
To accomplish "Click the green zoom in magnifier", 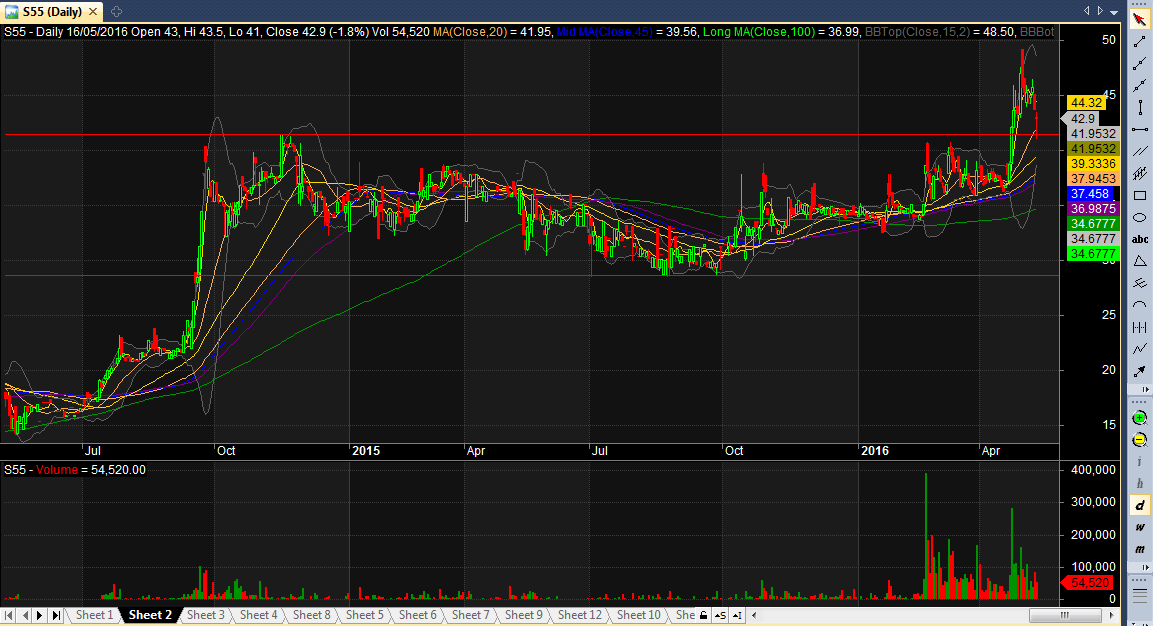I will [1139, 419].
